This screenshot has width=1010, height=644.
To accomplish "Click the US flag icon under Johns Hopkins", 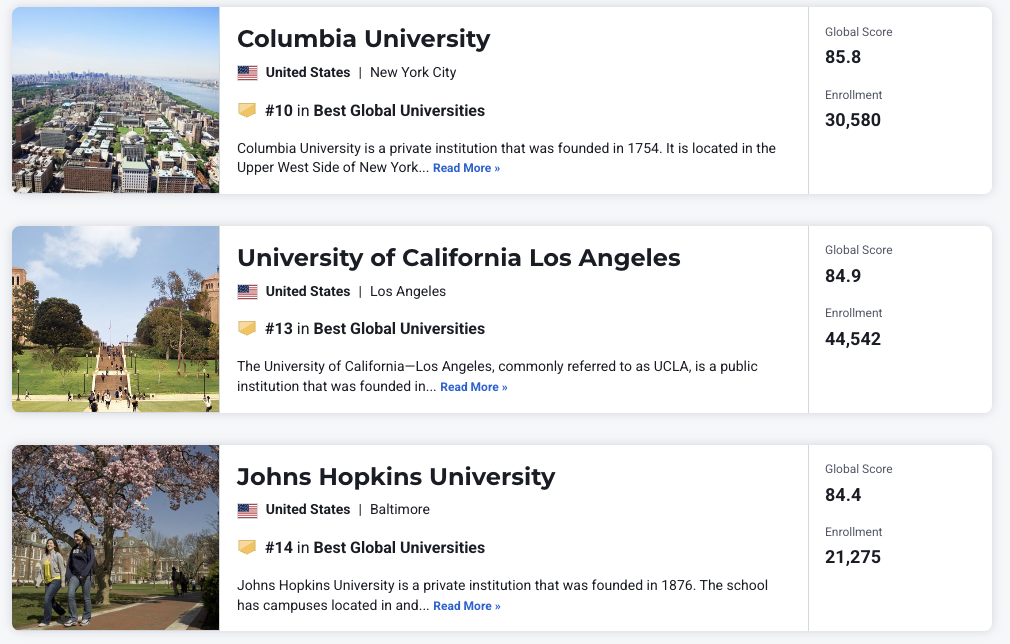I will pyautogui.click(x=247, y=510).
